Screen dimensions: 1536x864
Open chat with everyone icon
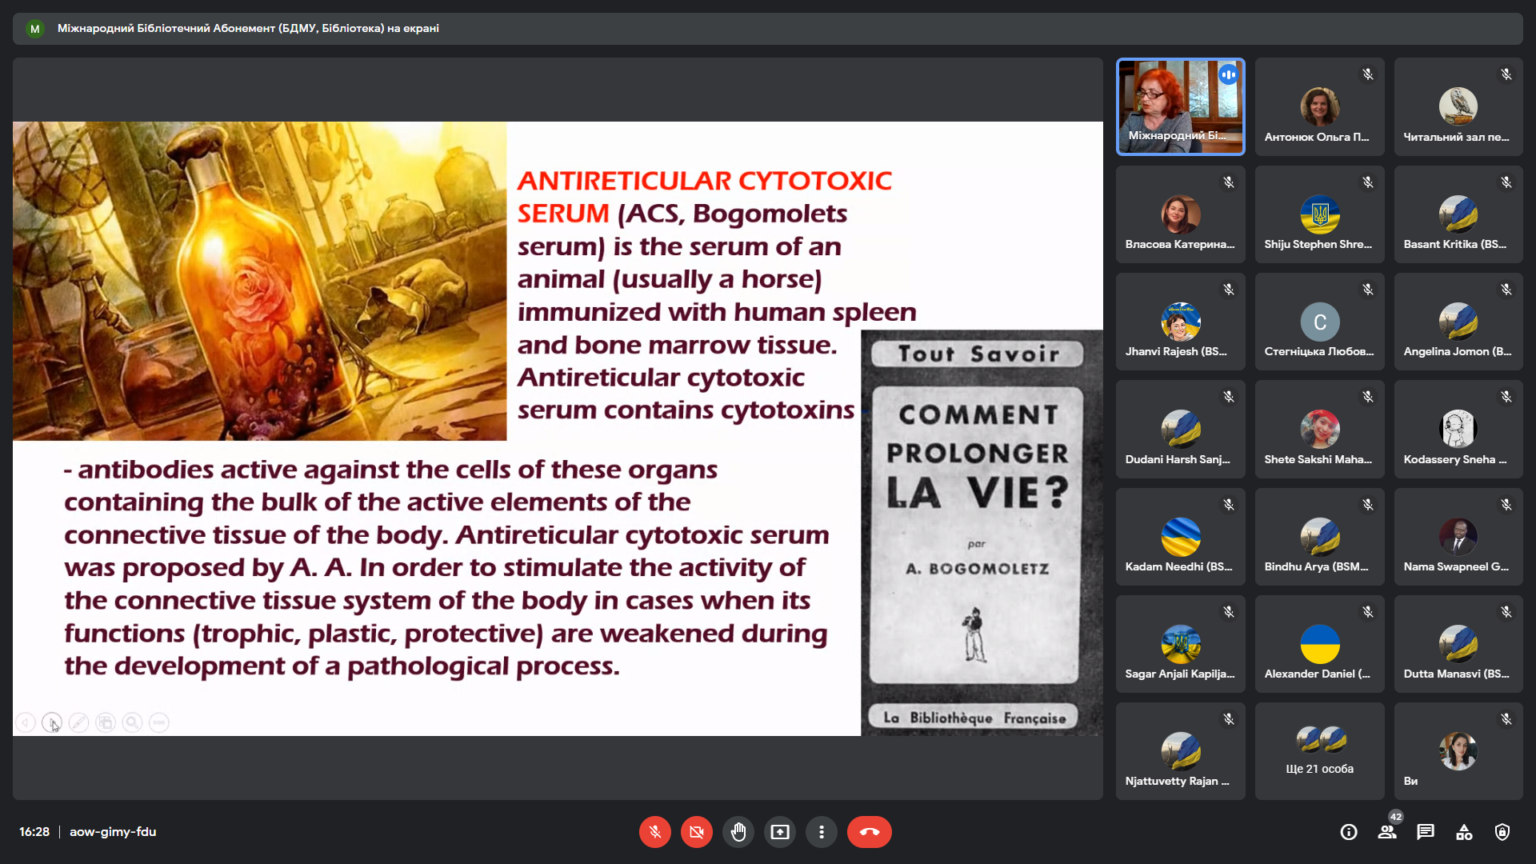(1426, 832)
